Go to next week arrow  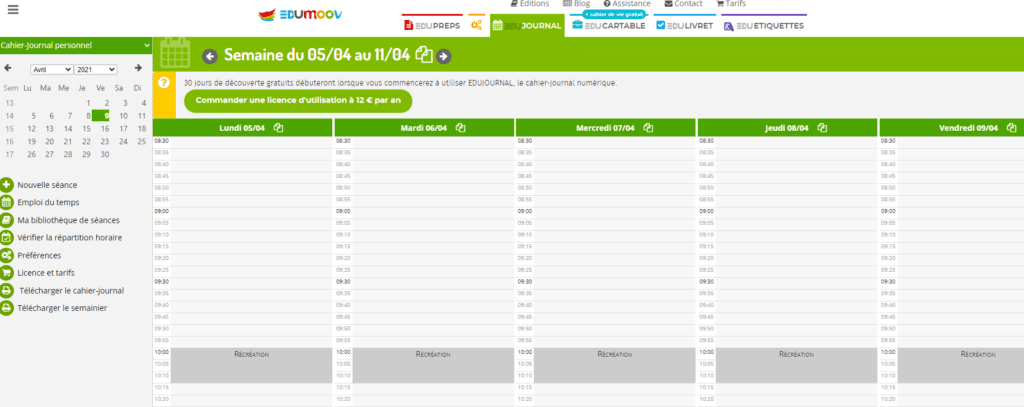[443, 56]
